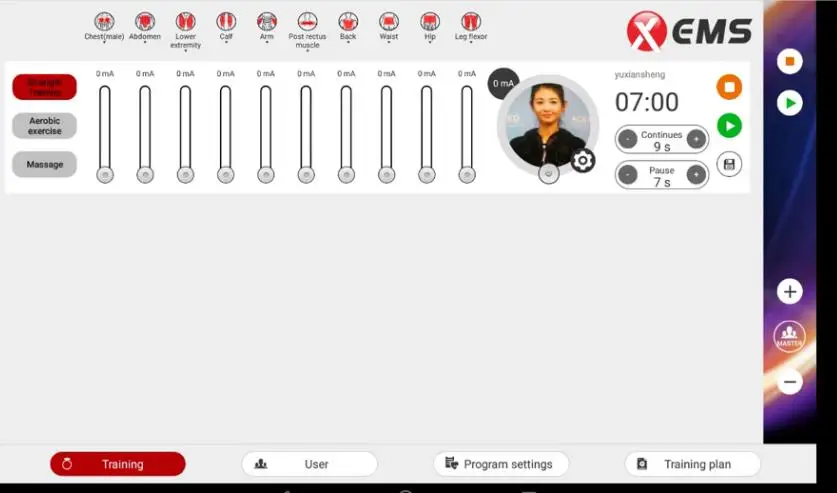Click the save floppy disk icon
Viewport: 837px width, 493px height.
point(729,164)
